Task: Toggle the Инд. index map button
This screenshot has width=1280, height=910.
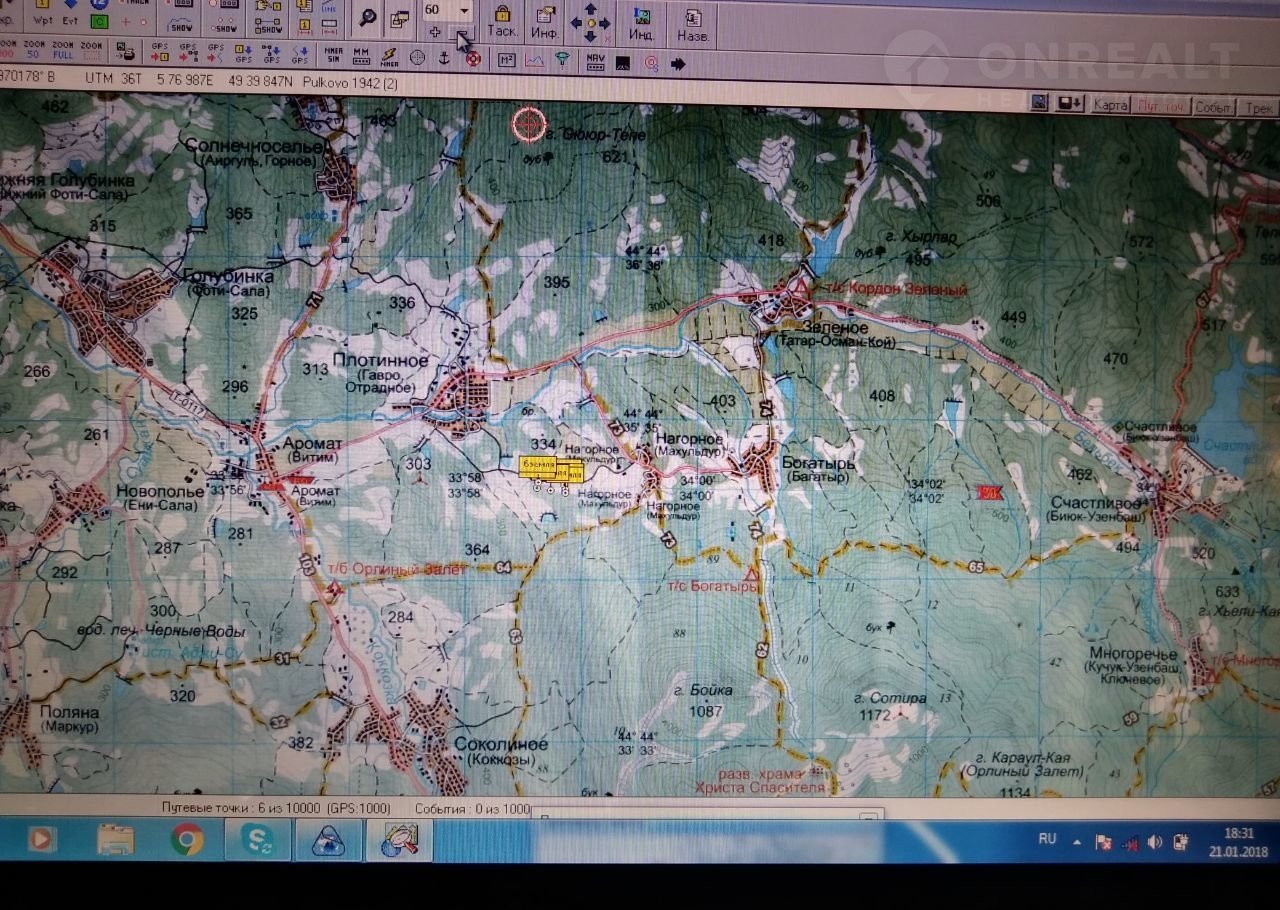Action: pos(641,22)
